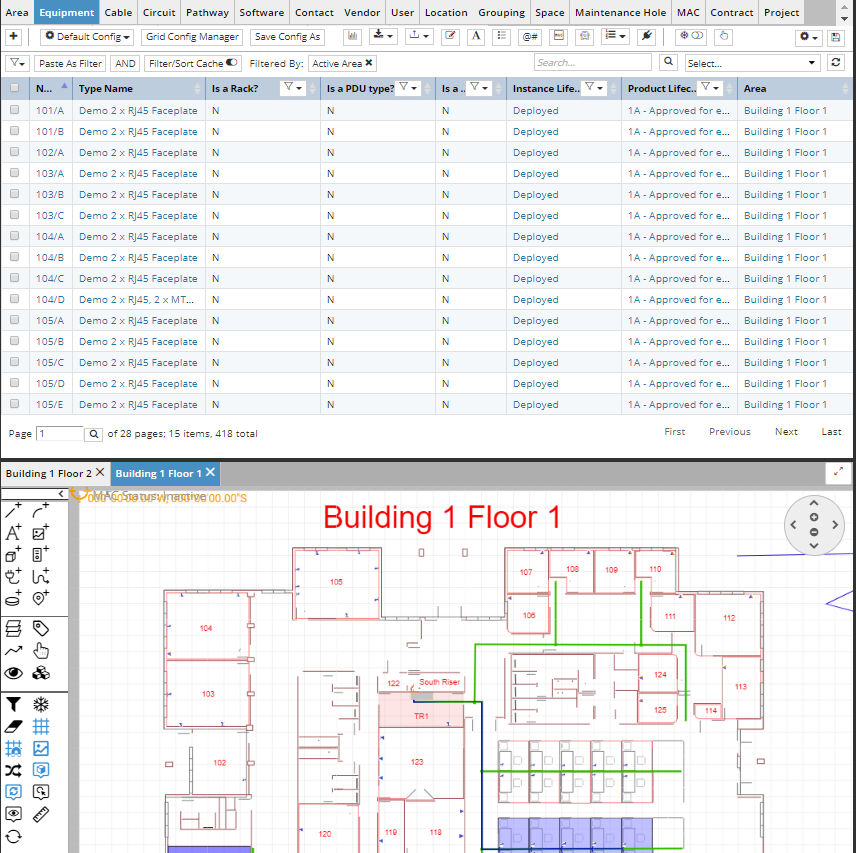Screen dimensions: 856x853
Task: Click the pencil edit icon in toolbar
Action: click(x=450, y=37)
